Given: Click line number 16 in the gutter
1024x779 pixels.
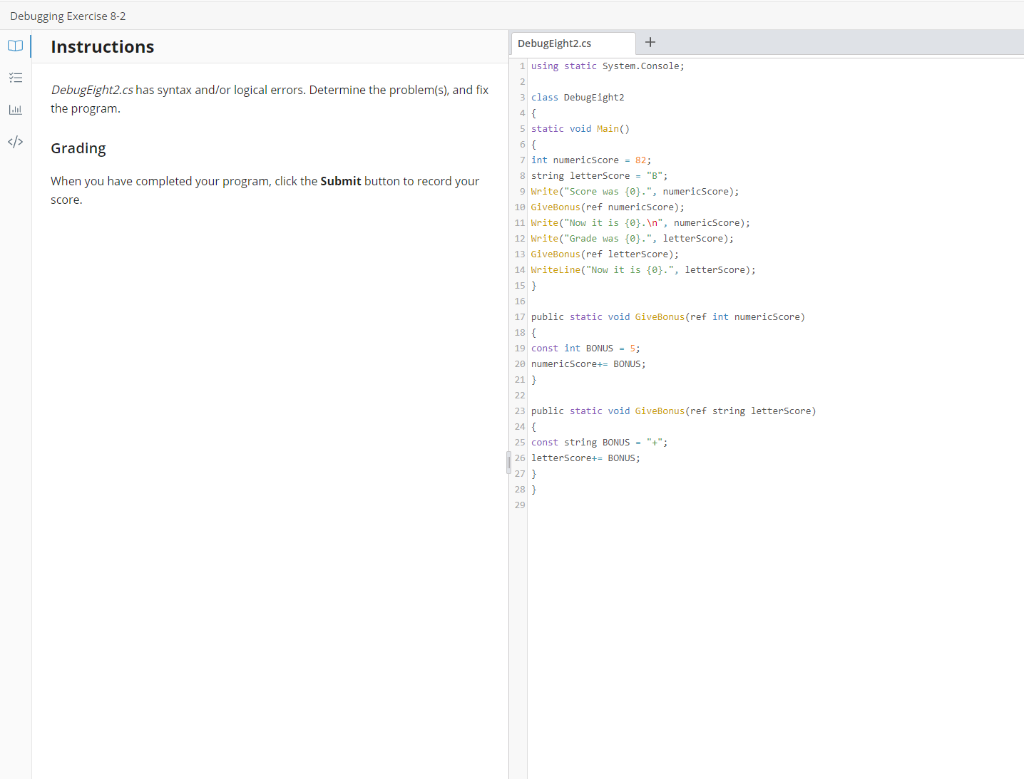Looking at the screenshot, I should pyautogui.click(x=520, y=301).
